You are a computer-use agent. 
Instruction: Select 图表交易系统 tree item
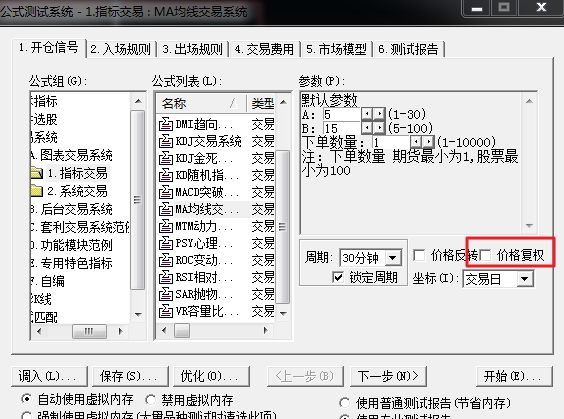click(72, 155)
